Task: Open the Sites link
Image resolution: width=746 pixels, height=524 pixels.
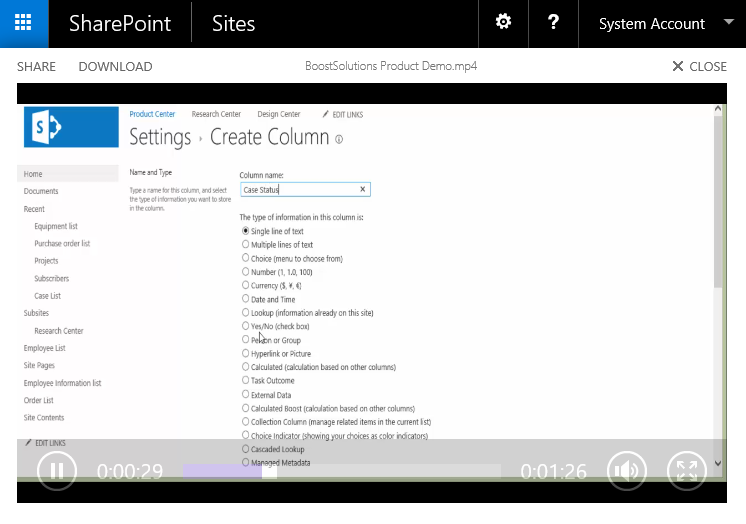Action: pos(233,23)
